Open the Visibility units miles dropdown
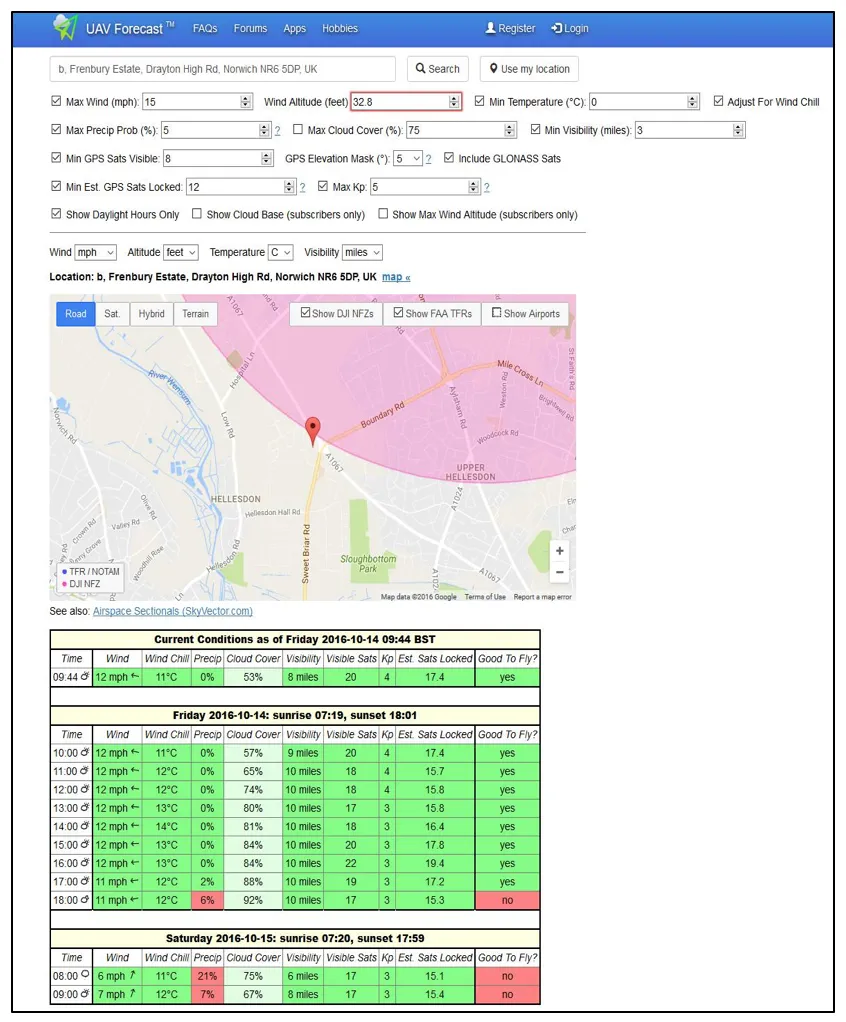This screenshot has width=846, height=1022. (x=362, y=252)
